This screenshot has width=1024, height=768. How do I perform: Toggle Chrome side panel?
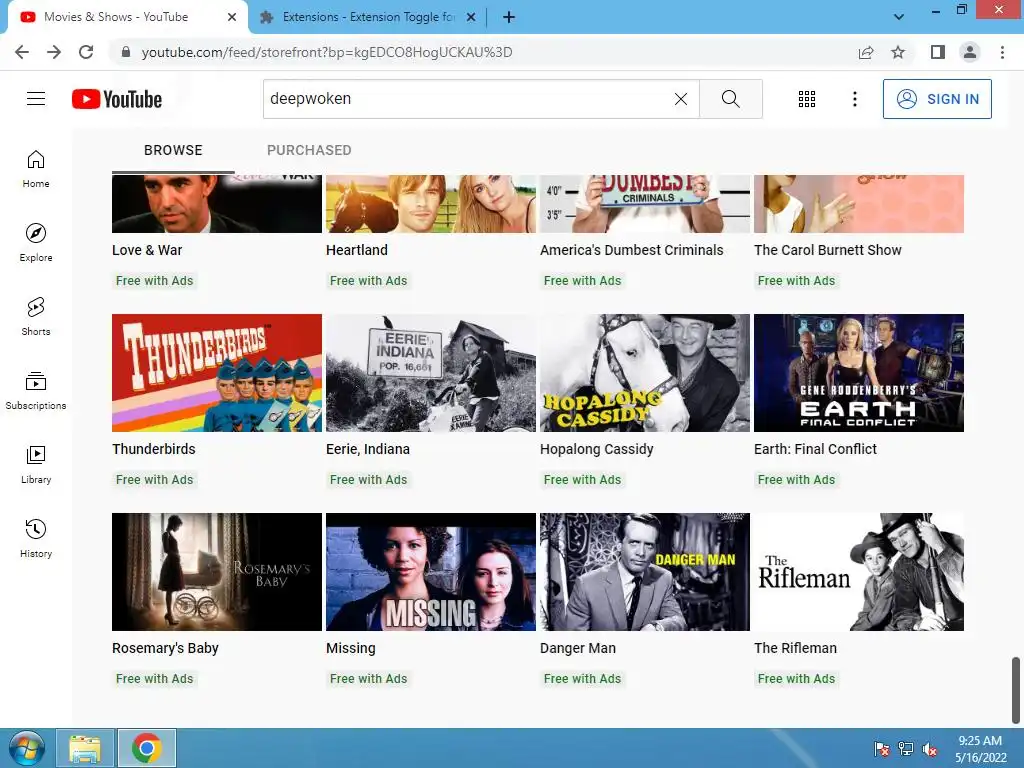[938, 52]
